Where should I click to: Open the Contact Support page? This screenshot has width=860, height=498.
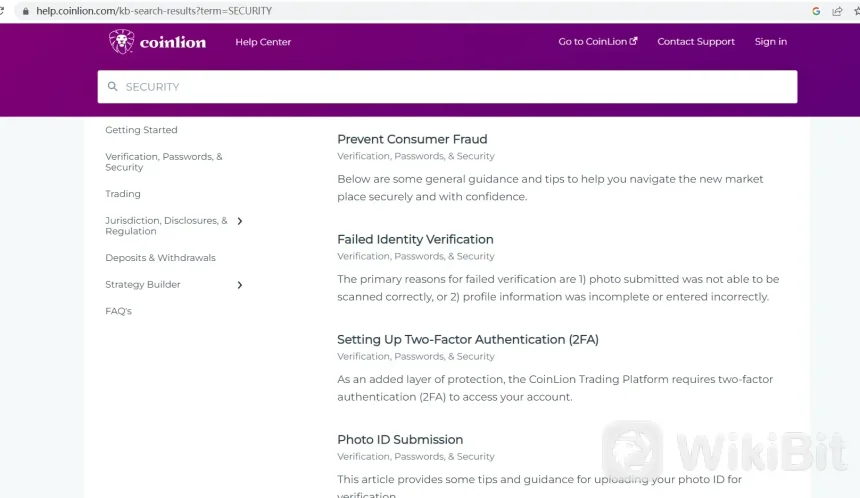695,42
